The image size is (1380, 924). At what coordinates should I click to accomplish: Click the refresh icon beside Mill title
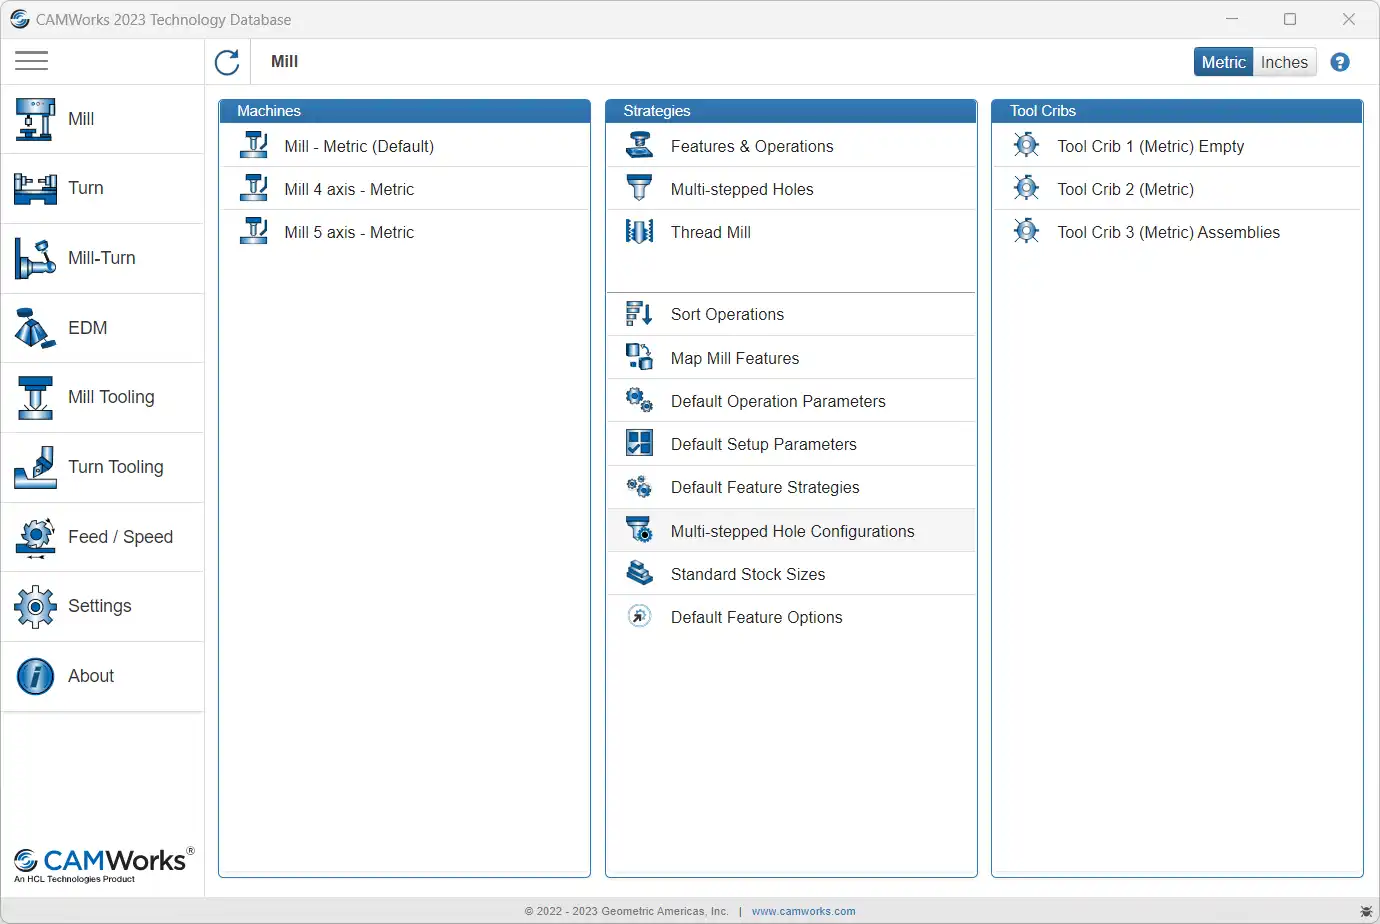[x=228, y=62]
